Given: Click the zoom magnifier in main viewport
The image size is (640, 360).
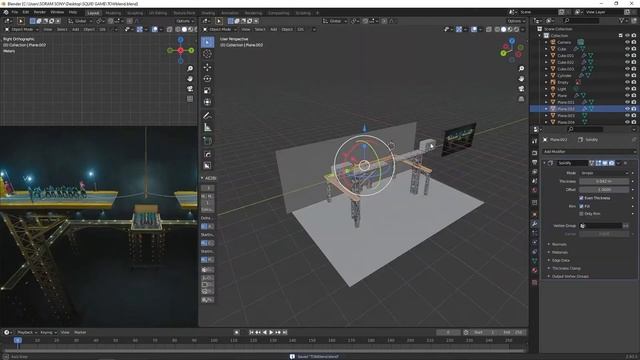Looking at the screenshot, I should tap(521, 69).
